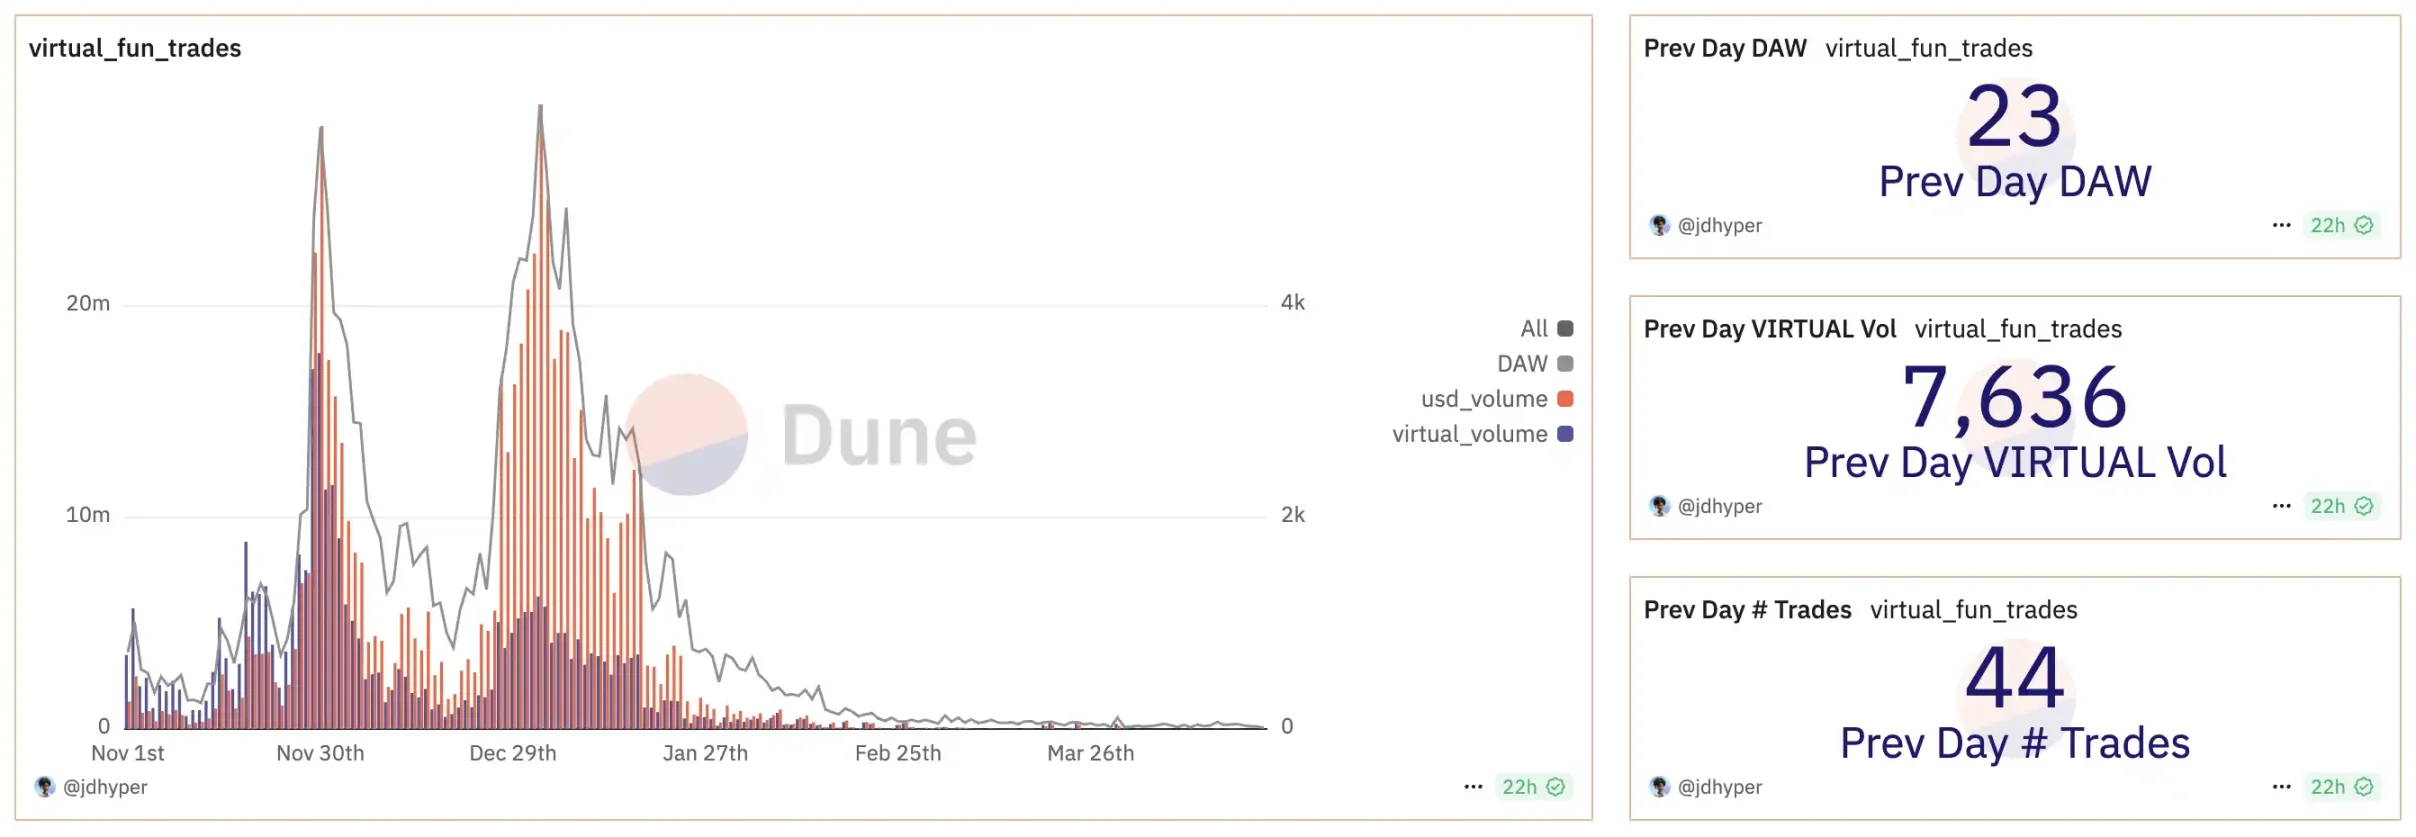Click the virtual_fun_trades main chart title

click(135, 48)
